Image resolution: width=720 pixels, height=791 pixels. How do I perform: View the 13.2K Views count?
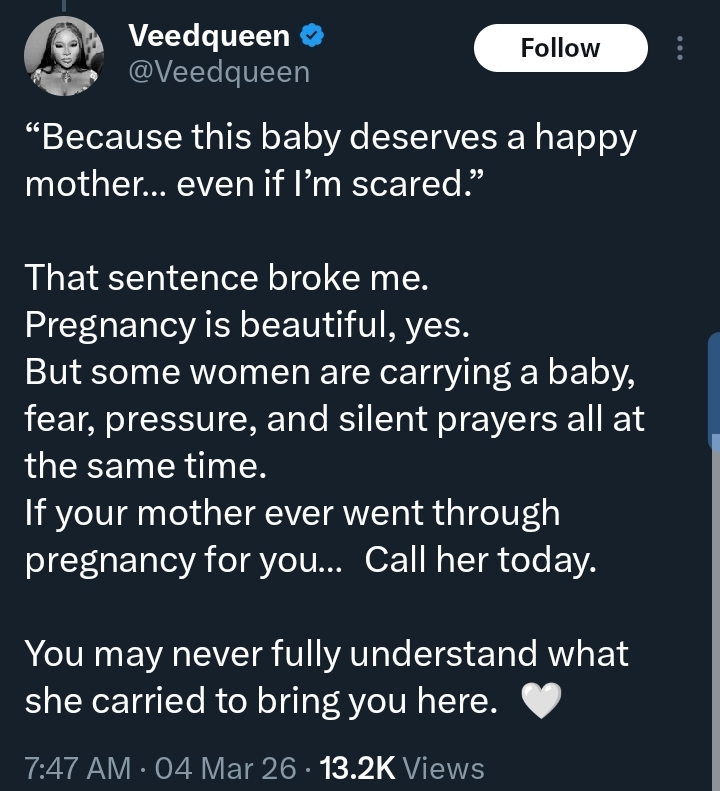(x=405, y=768)
